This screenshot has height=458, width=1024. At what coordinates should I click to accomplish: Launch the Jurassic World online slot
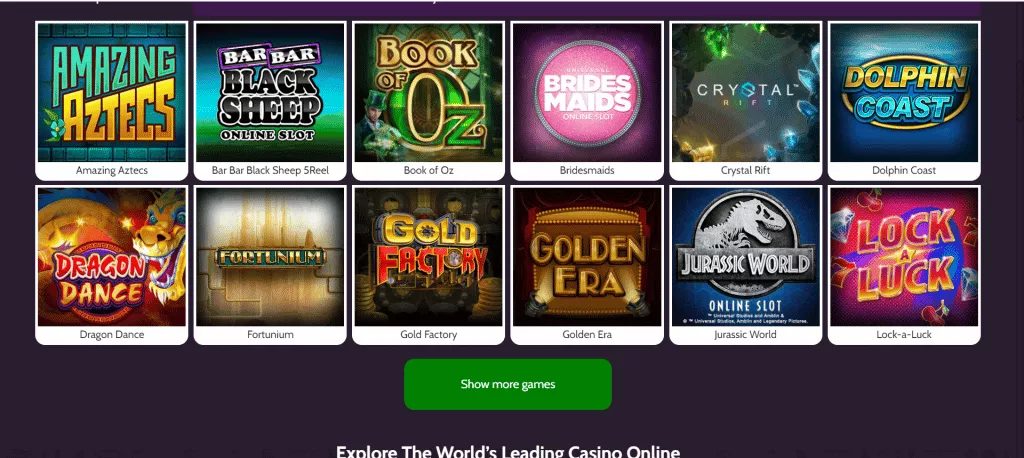745,257
